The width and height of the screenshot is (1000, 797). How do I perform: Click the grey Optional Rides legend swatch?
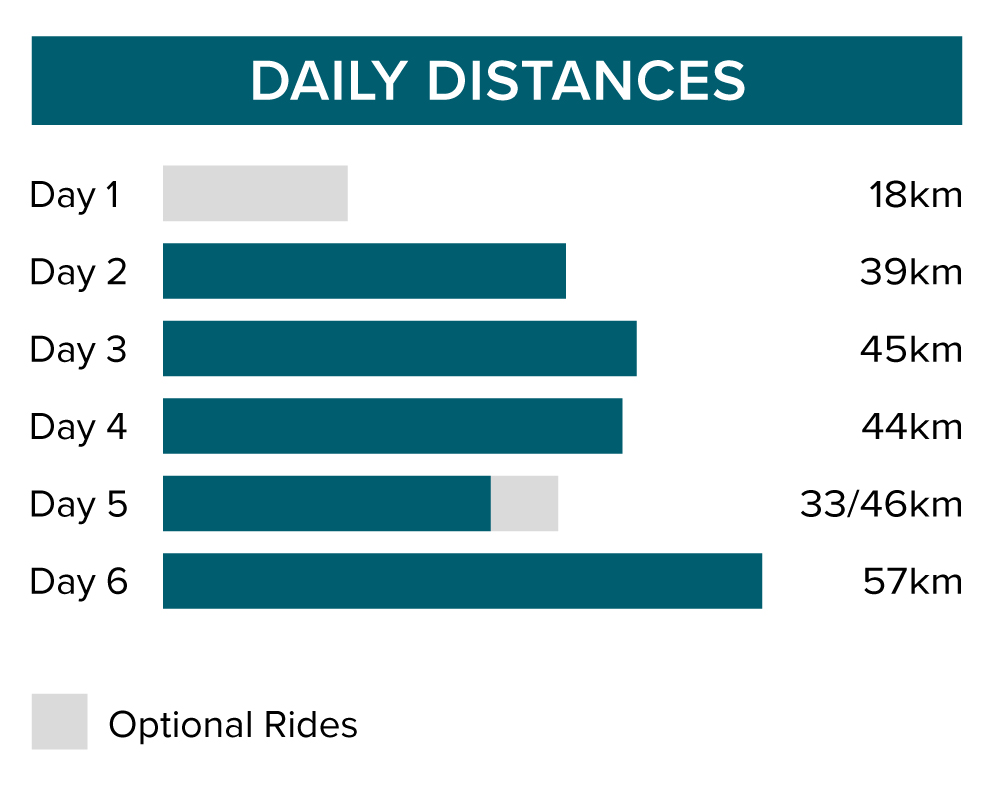[59, 722]
